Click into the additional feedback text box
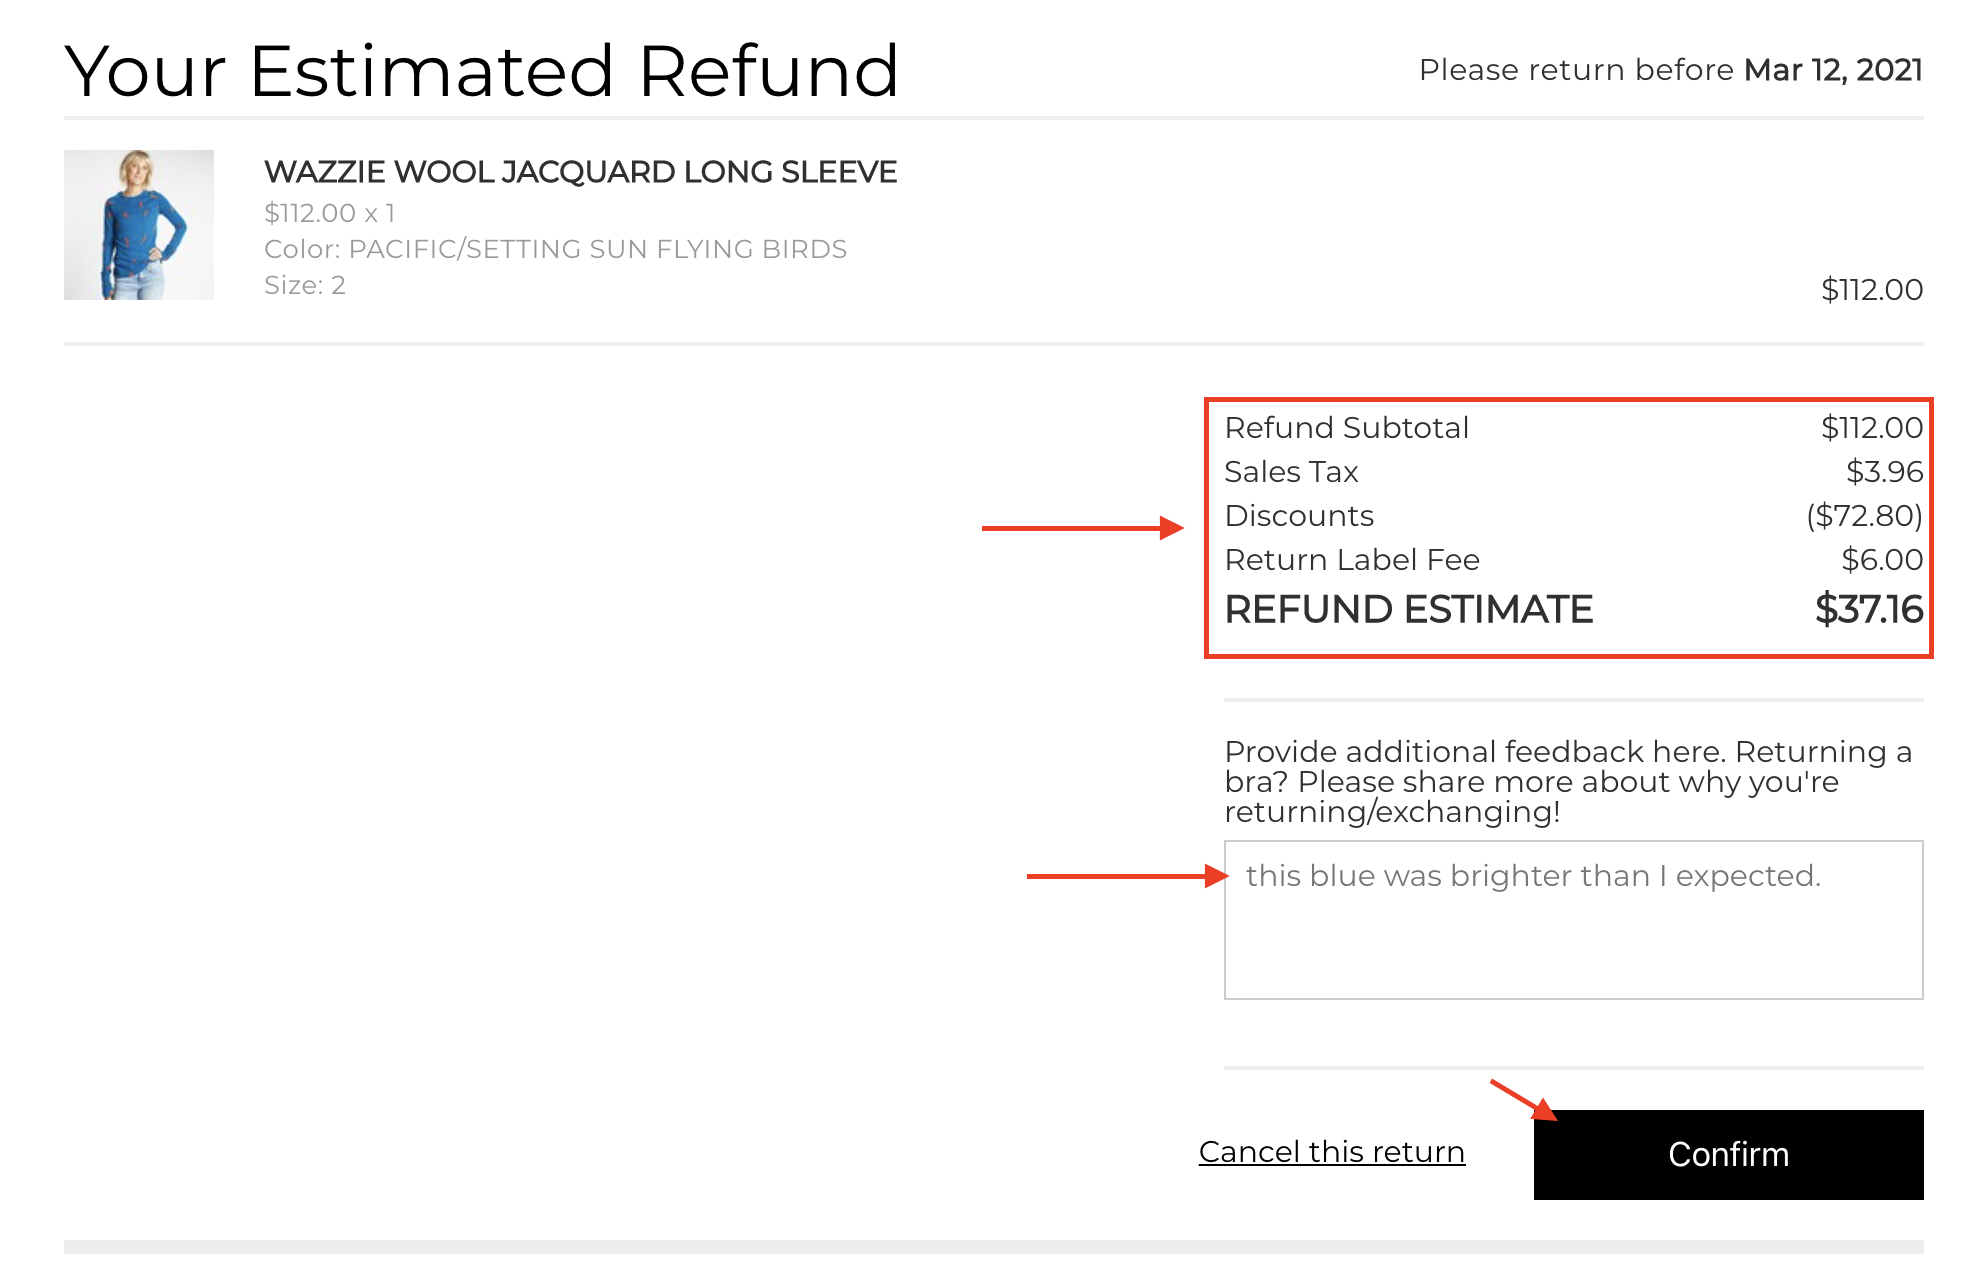 pyautogui.click(x=1573, y=920)
